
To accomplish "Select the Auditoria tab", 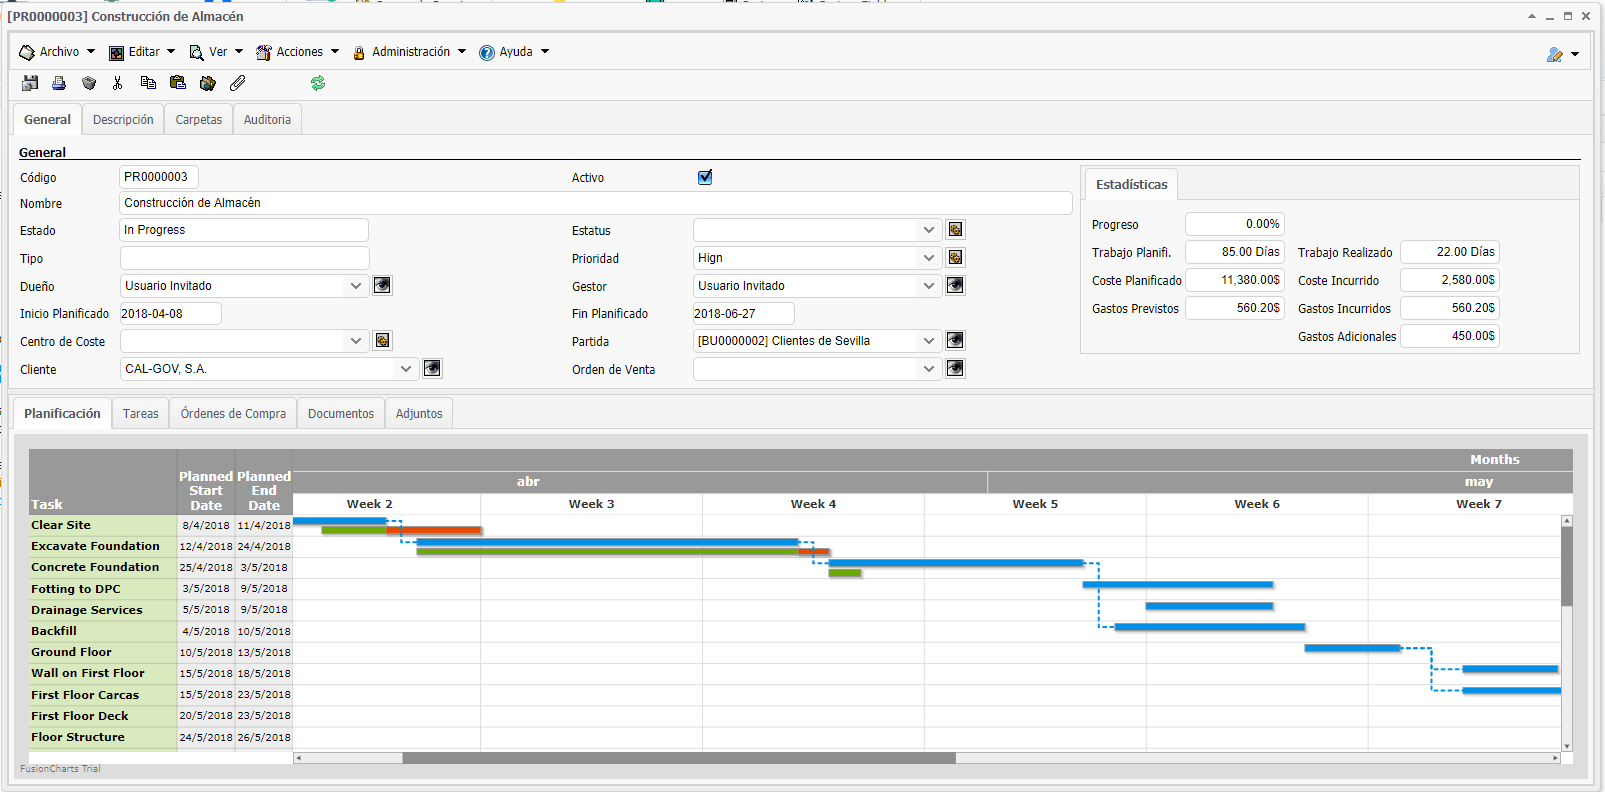I will coord(267,119).
